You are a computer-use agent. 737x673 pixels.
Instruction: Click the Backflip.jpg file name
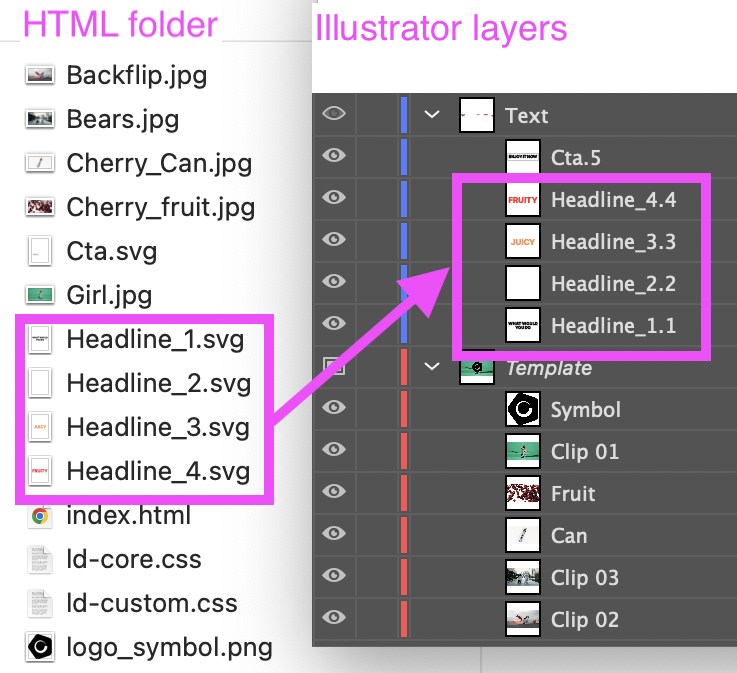(137, 76)
